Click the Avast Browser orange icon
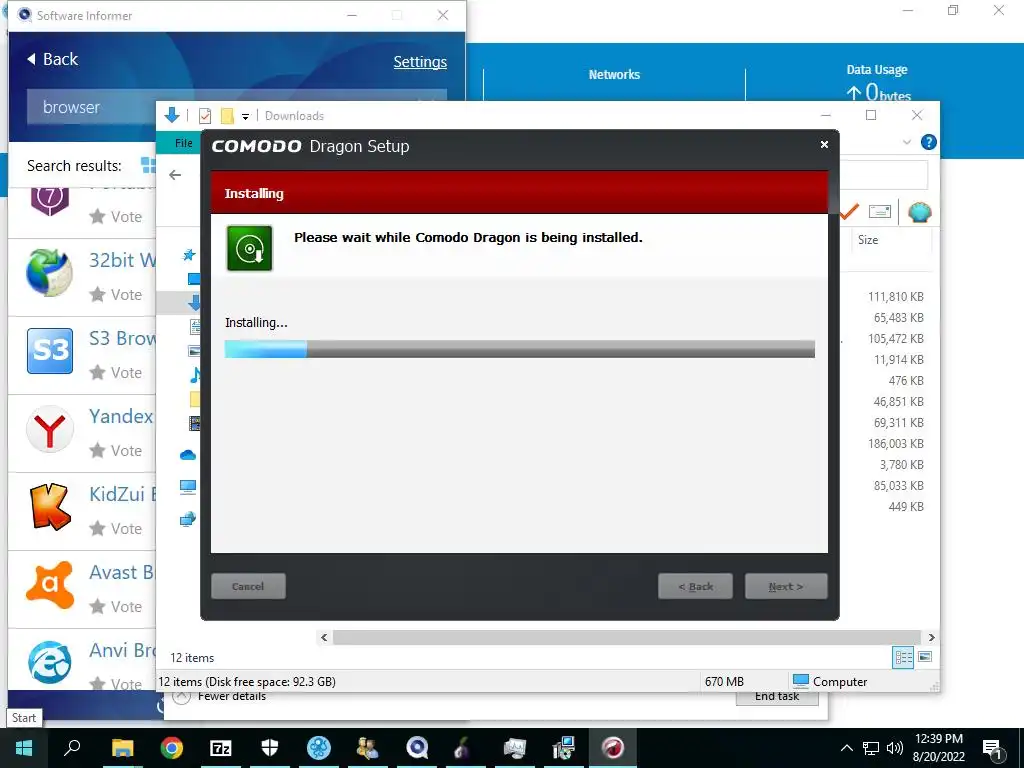The image size is (1024, 768). pos(50,585)
